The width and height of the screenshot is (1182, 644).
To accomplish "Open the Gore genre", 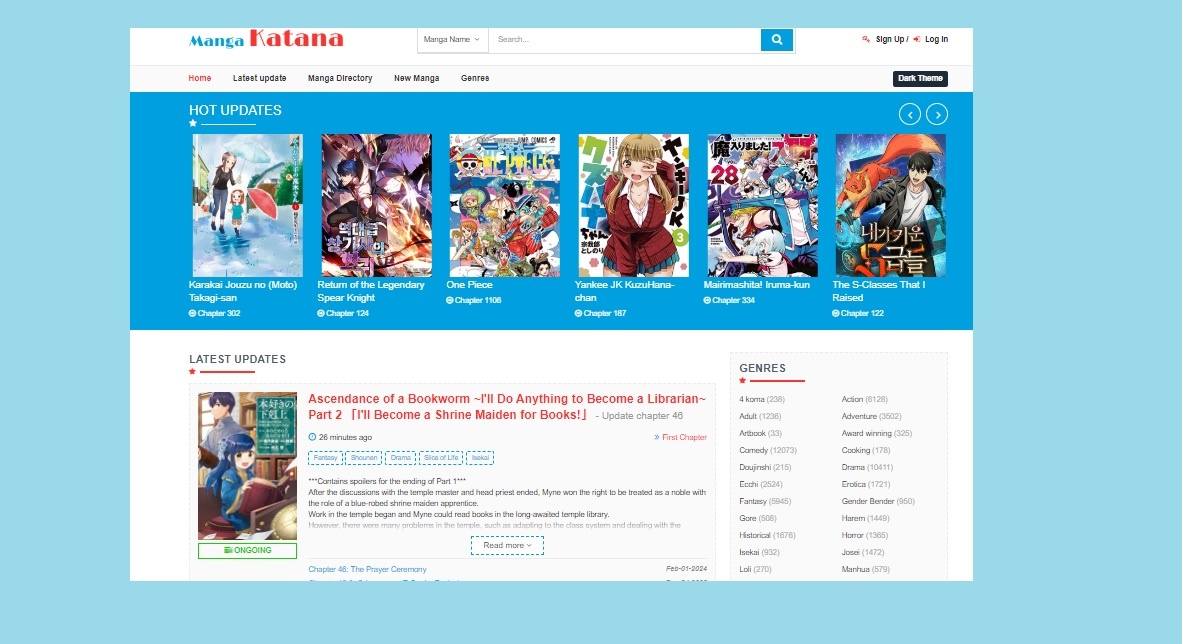I will click(x=758, y=518).
